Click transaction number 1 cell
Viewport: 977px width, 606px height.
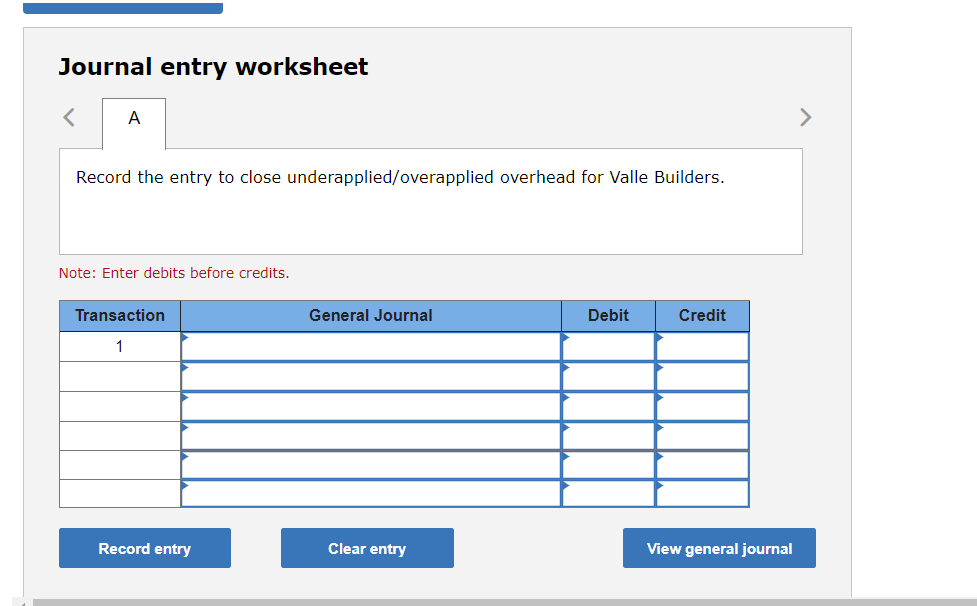pyautogui.click(x=120, y=347)
